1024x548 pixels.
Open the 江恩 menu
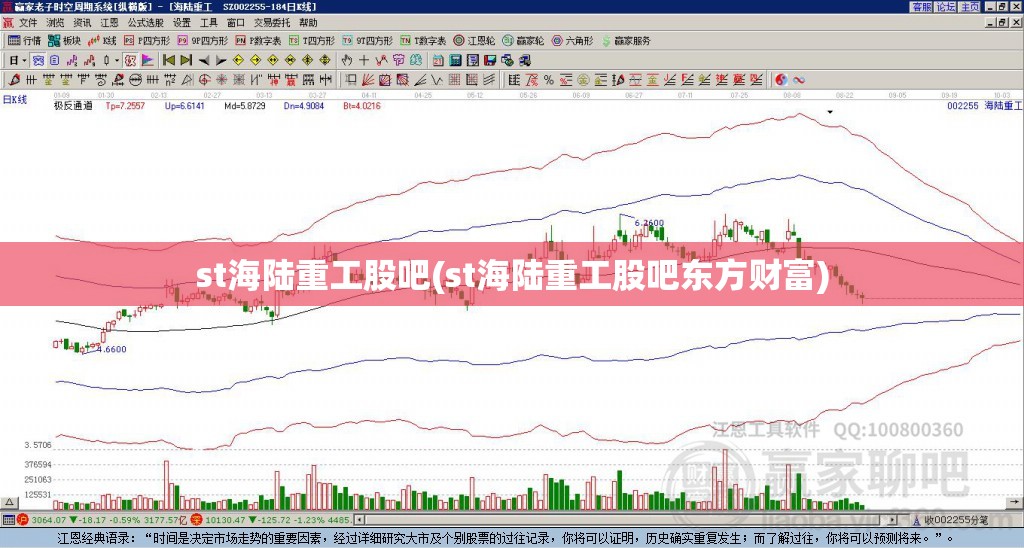pyautogui.click(x=109, y=23)
